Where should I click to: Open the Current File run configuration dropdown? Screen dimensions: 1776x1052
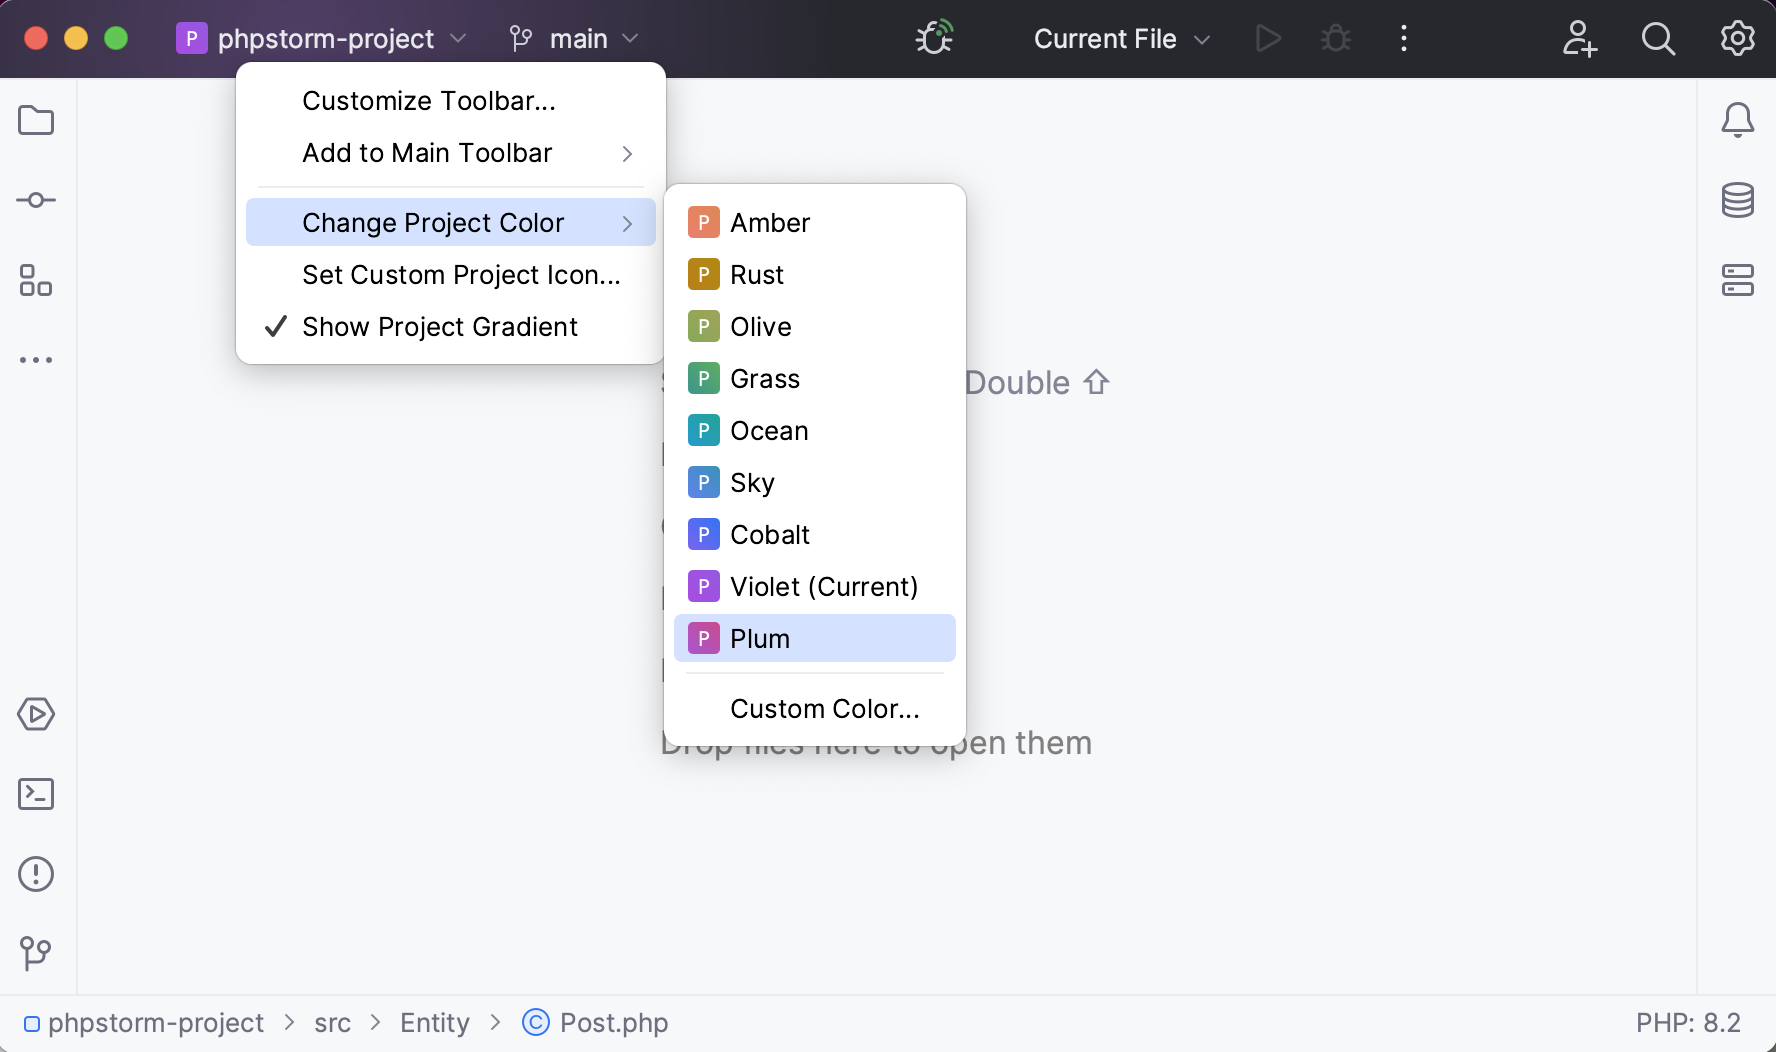pyautogui.click(x=1120, y=38)
